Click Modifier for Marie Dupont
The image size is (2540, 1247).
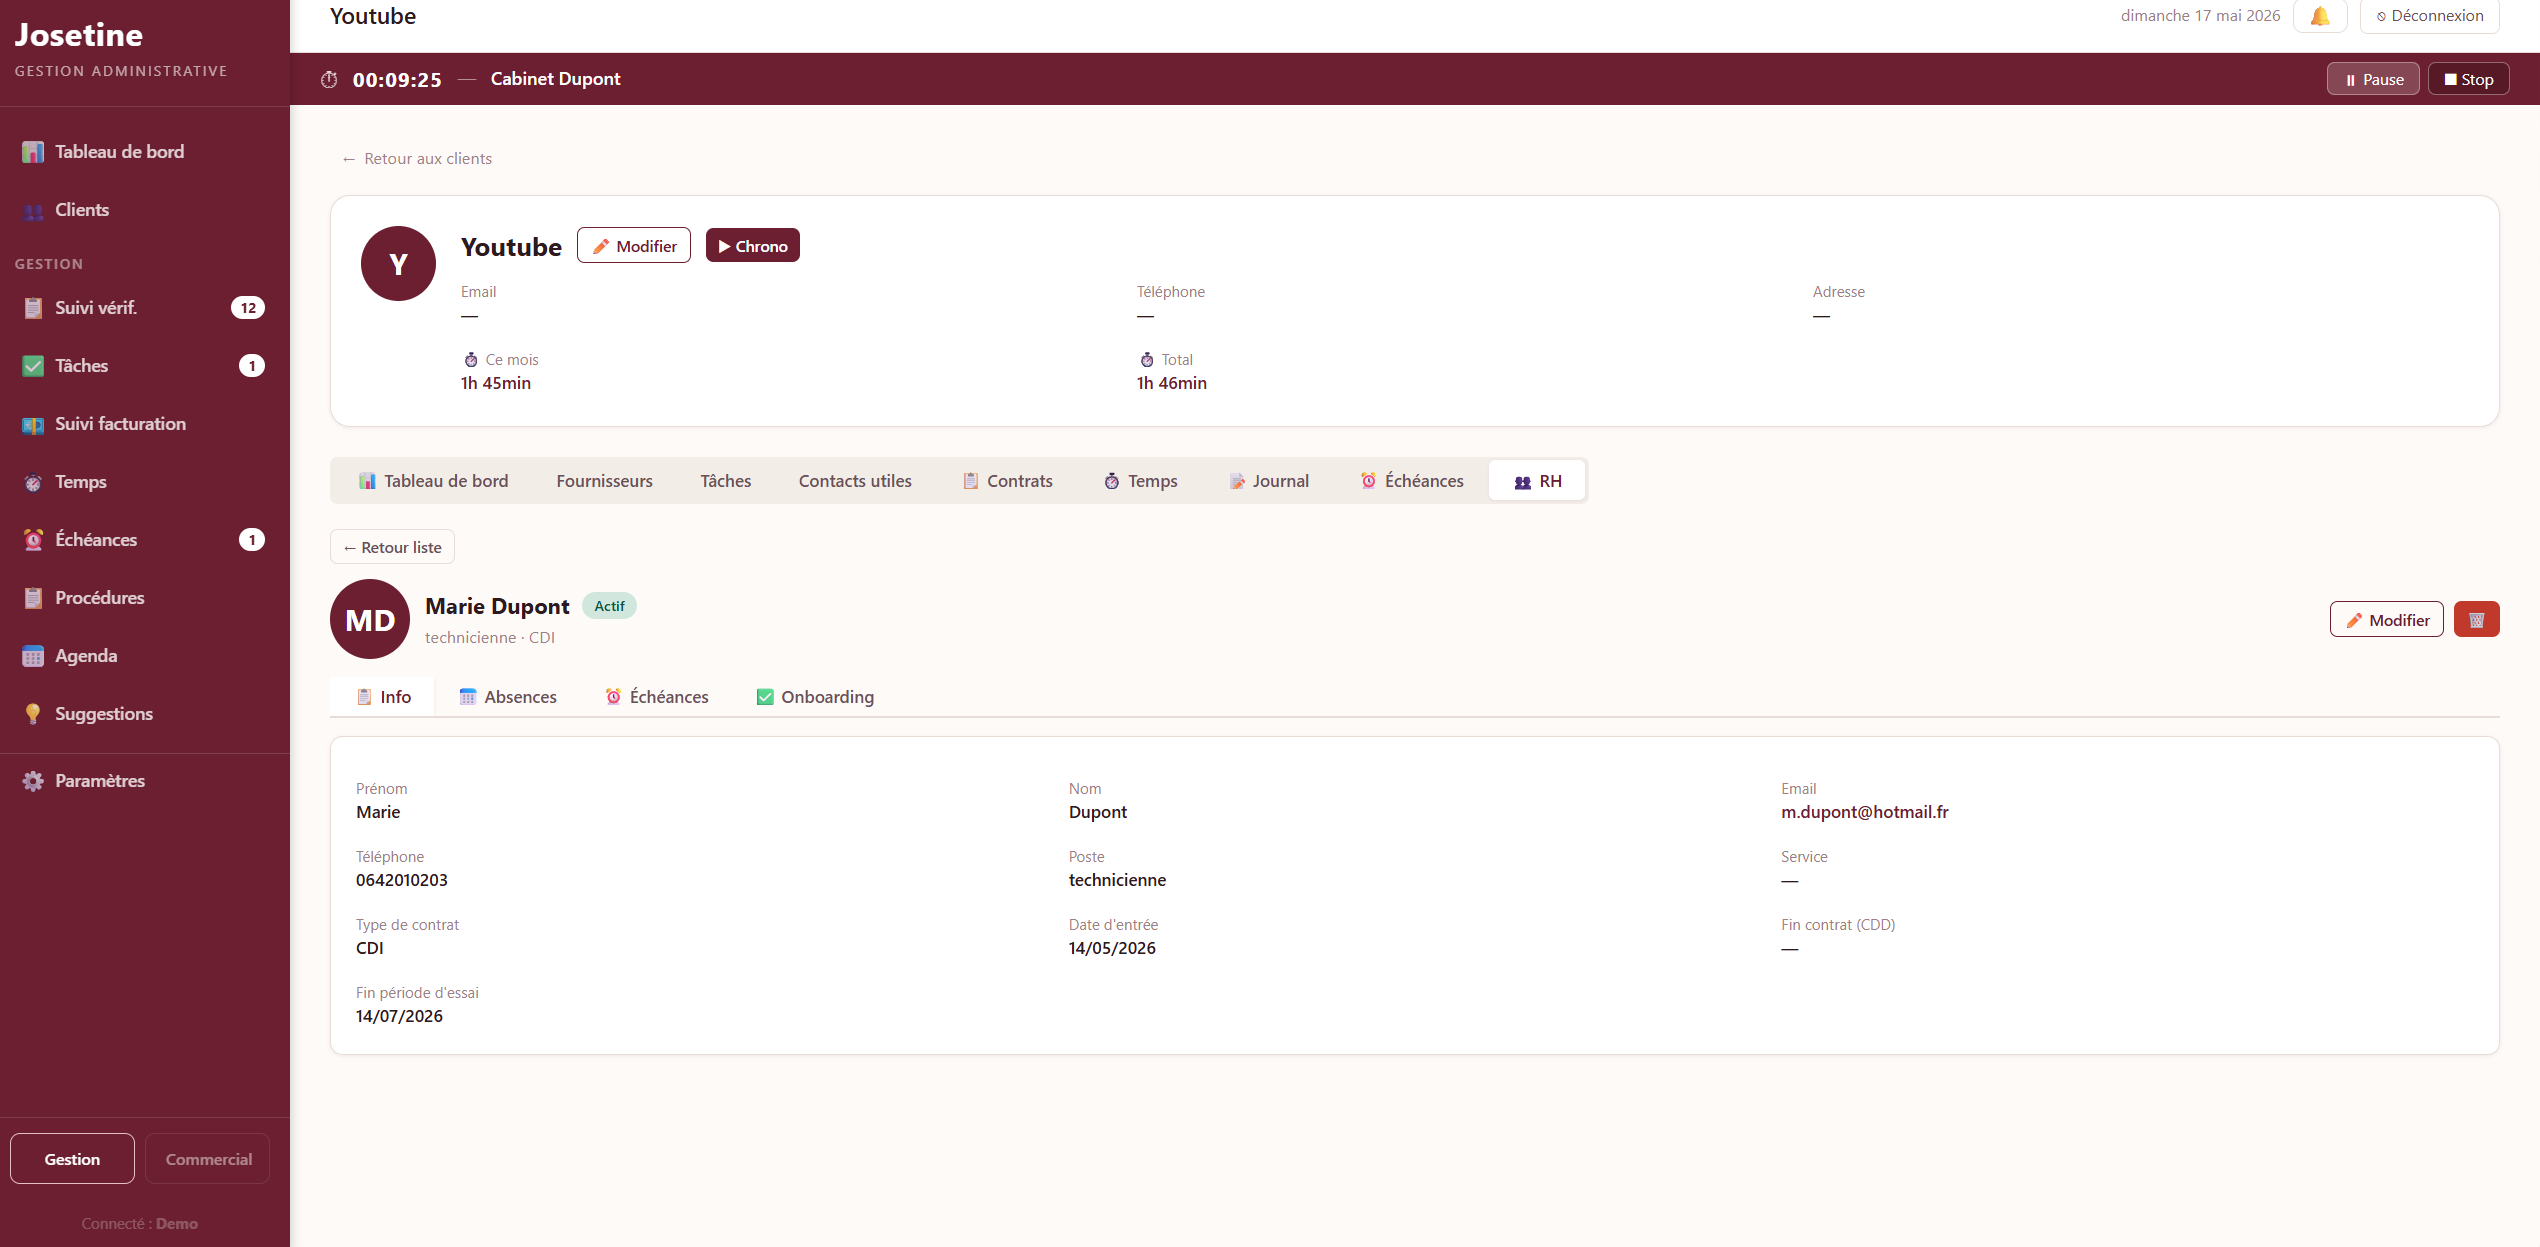click(x=2386, y=619)
